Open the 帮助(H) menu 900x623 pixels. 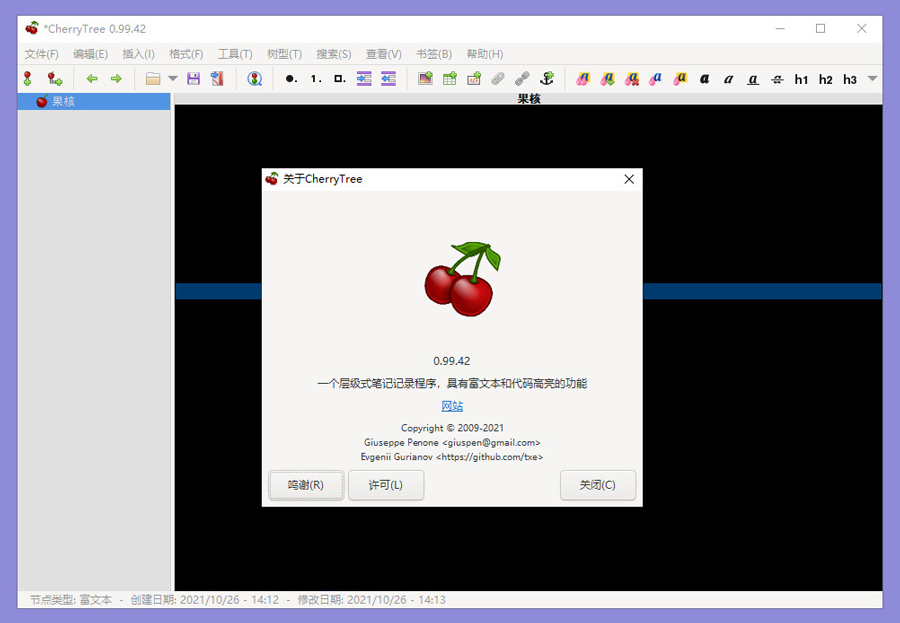tap(484, 54)
